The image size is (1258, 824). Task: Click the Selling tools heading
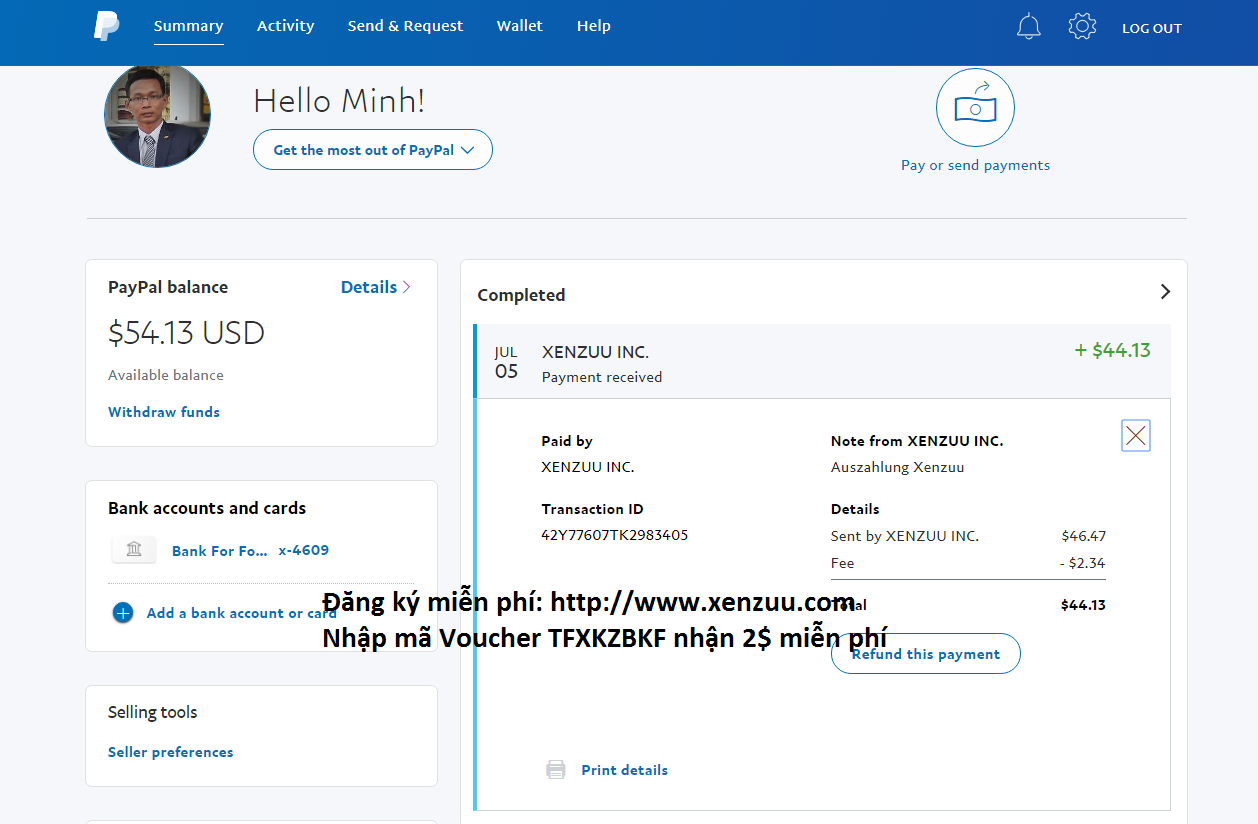tap(153, 712)
